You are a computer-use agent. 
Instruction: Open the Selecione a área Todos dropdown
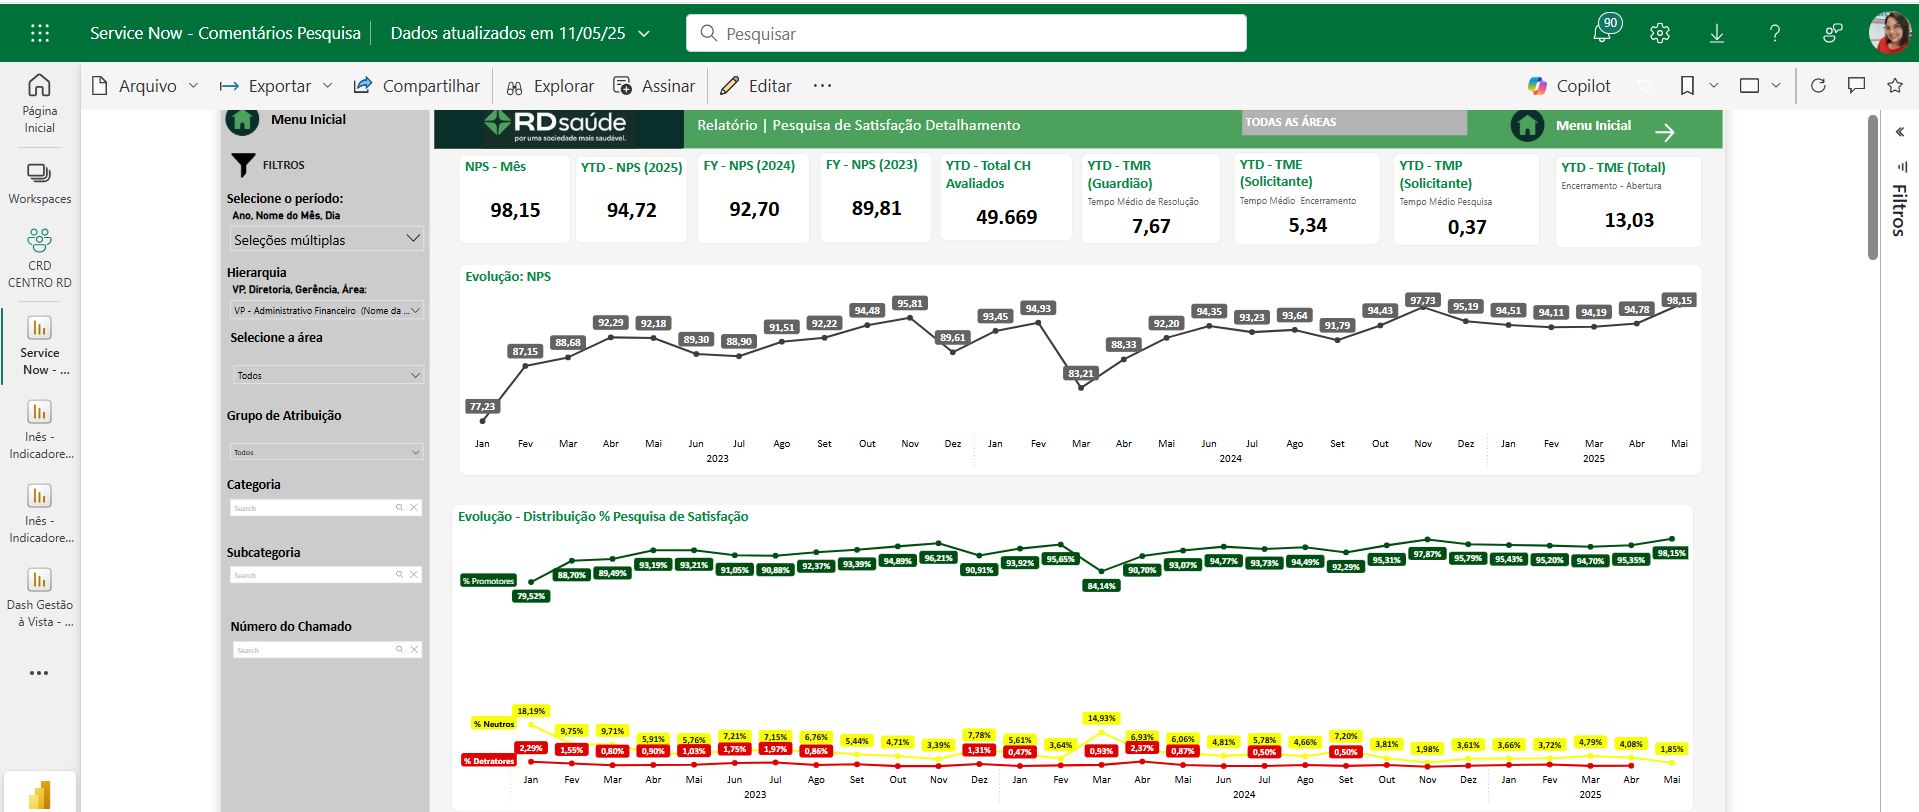point(328,375)
